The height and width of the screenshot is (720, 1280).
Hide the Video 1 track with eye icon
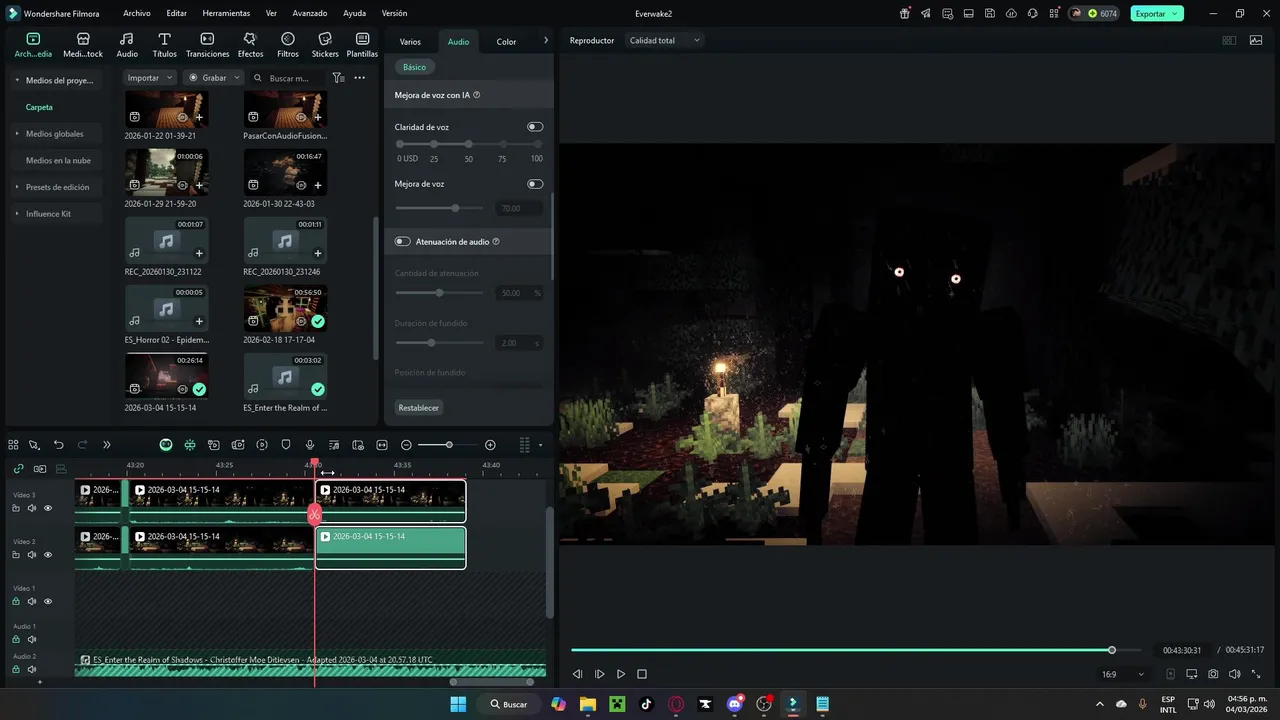tap(48, 601)
